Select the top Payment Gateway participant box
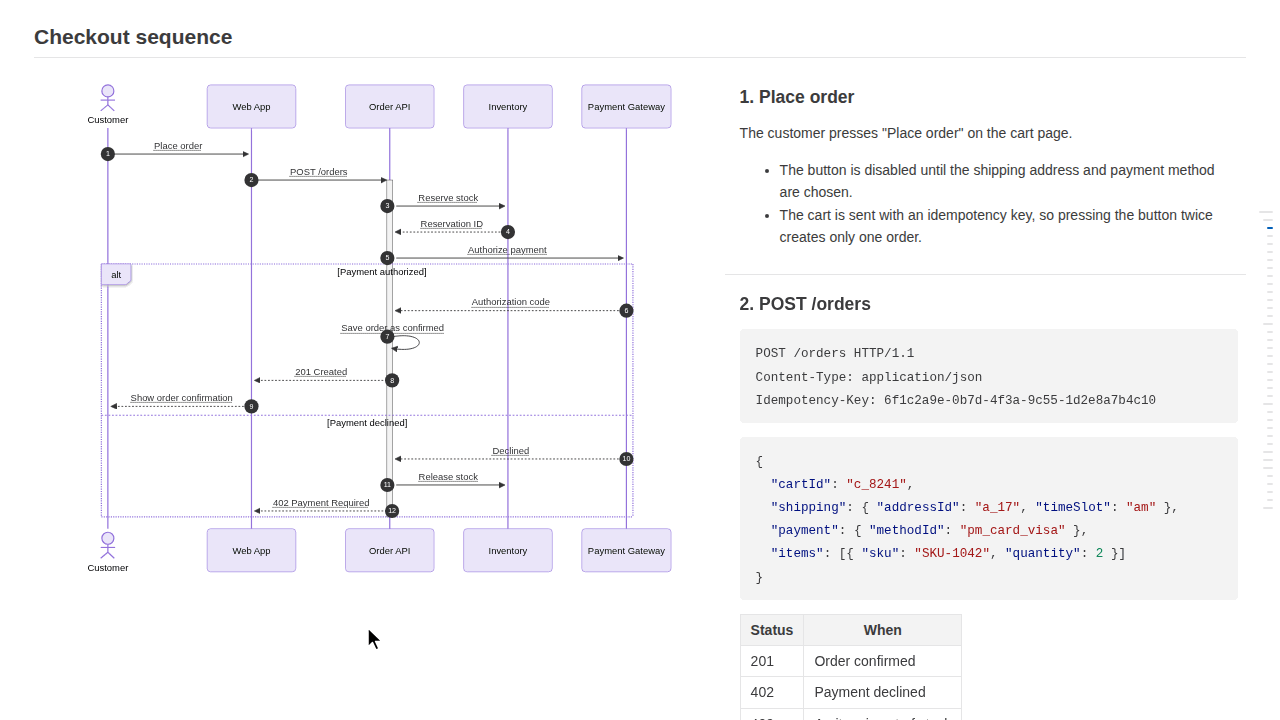The image size is (1280, 720). pyautogui.click(x=626, y=106)
